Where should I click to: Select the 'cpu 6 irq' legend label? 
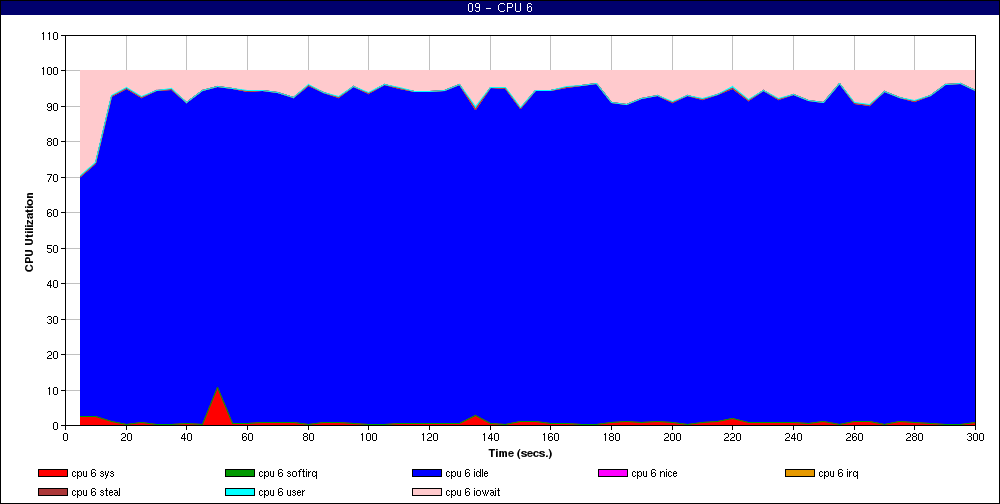coord(839,473)
